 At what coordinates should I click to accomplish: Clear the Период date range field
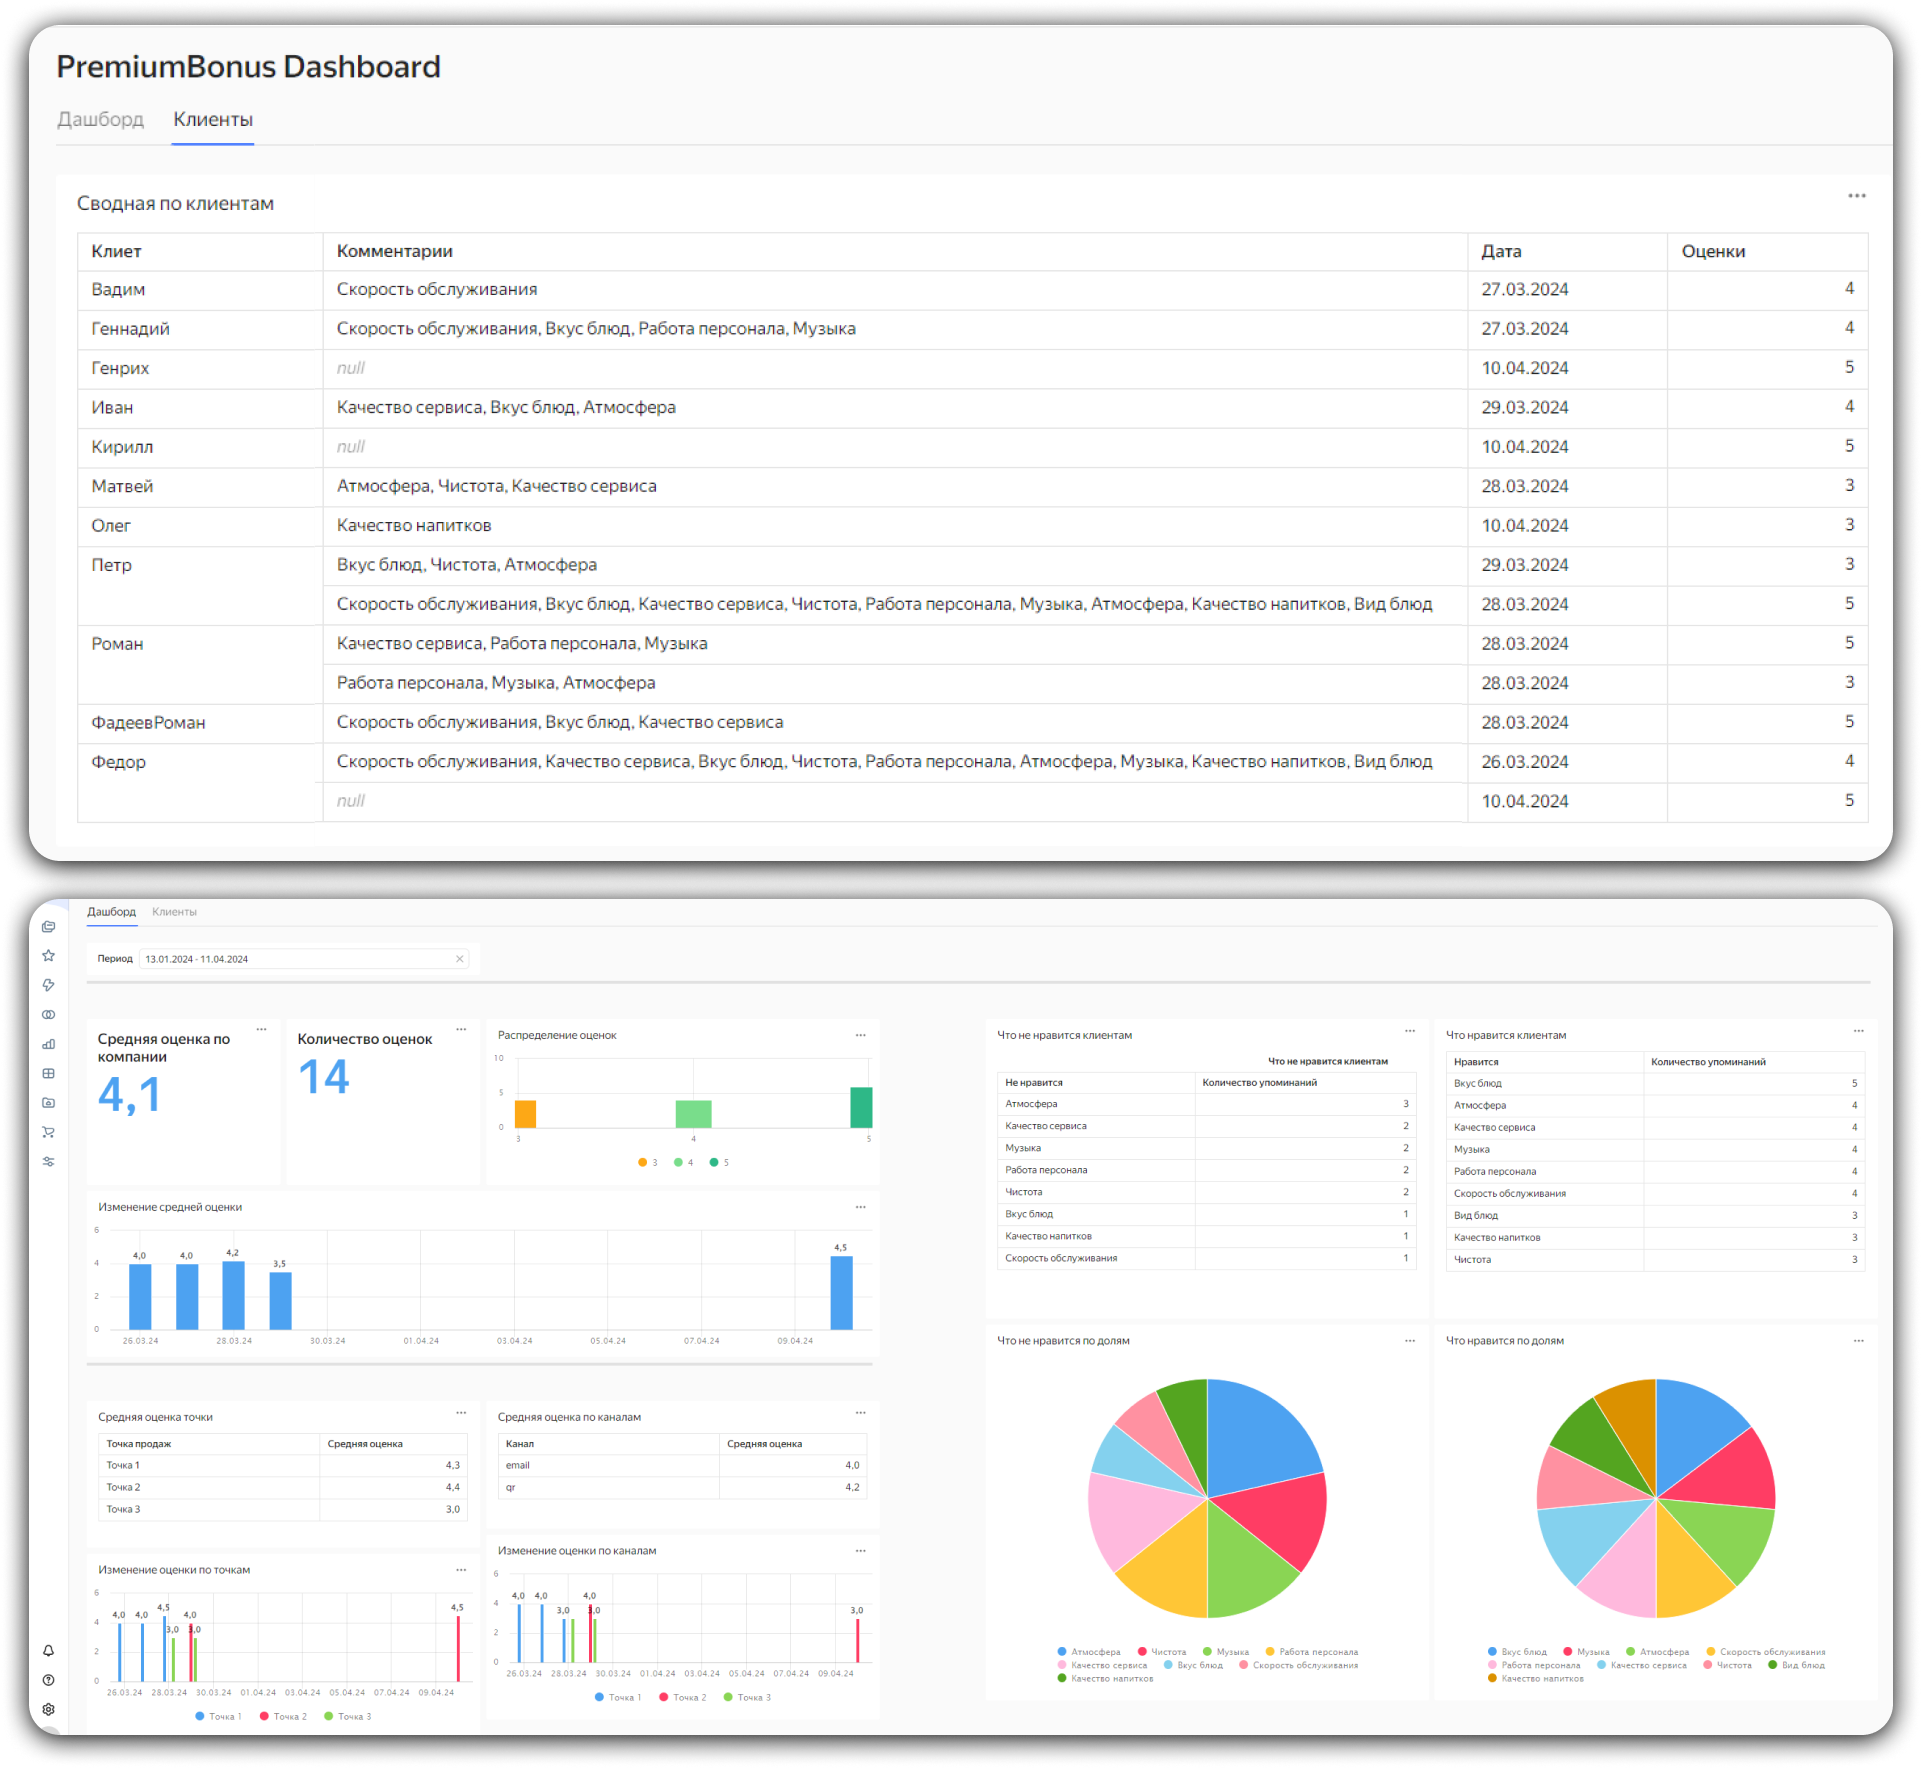(460, 959)
